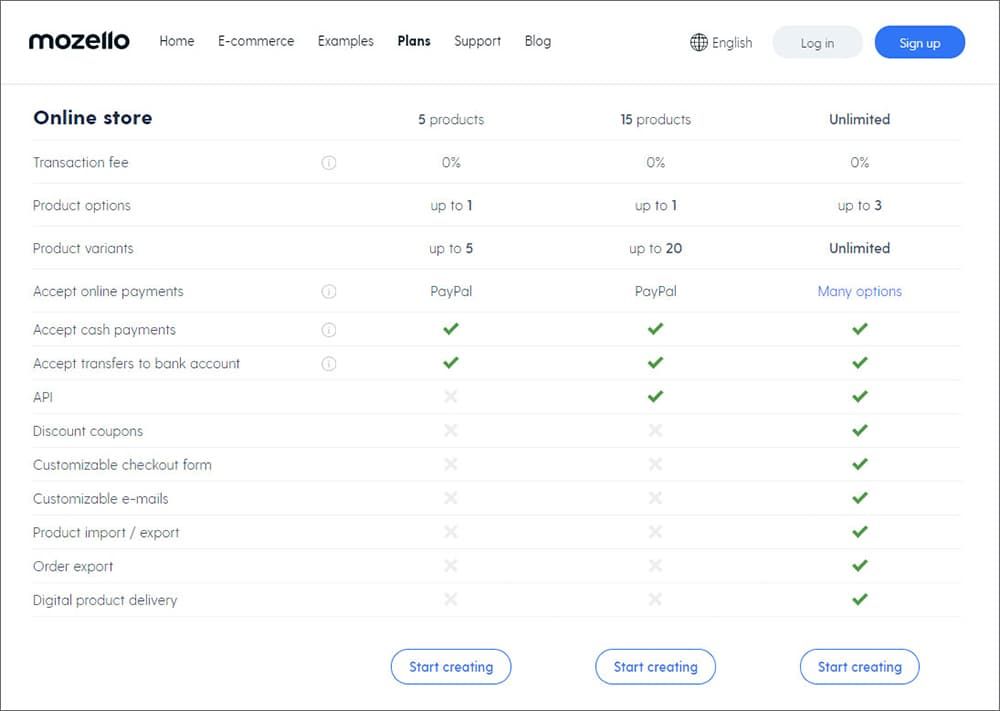
Task: Click the Log in button
Action: pos(818,43)
